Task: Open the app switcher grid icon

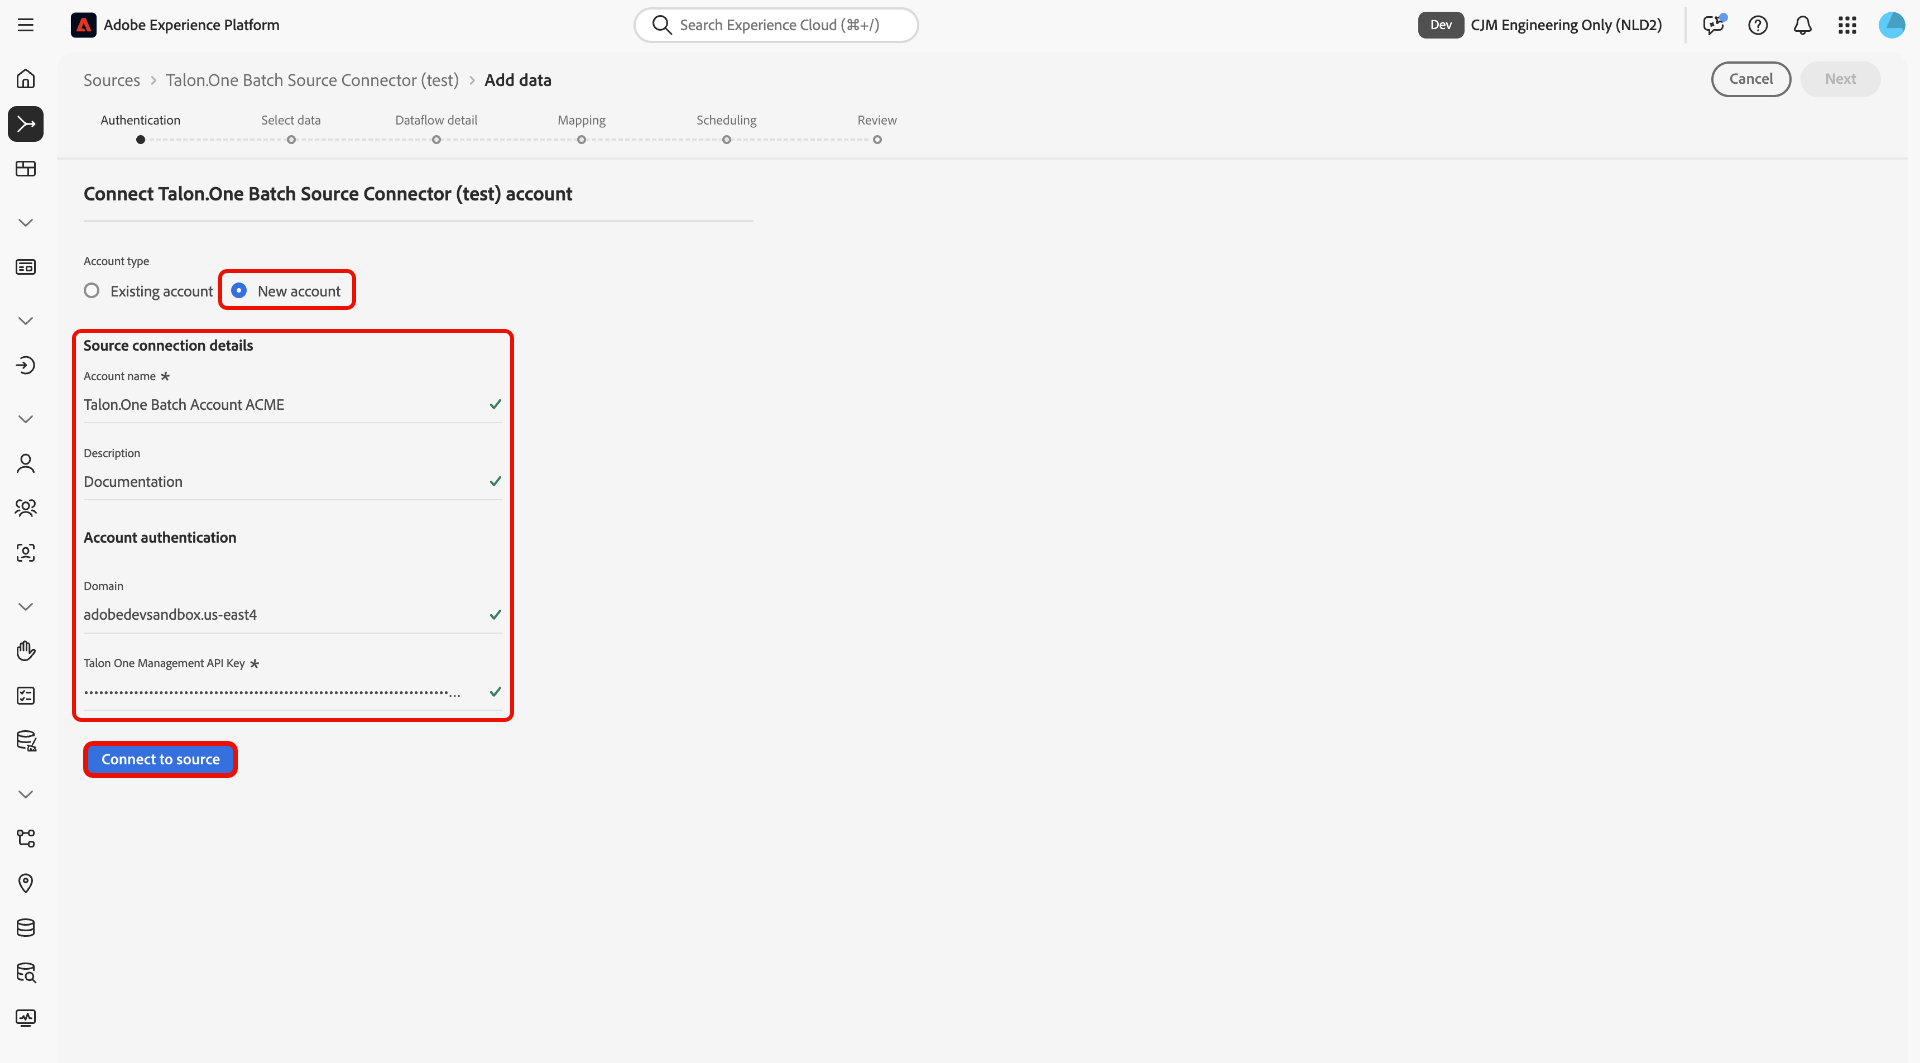Action: tap(1847, 25)
